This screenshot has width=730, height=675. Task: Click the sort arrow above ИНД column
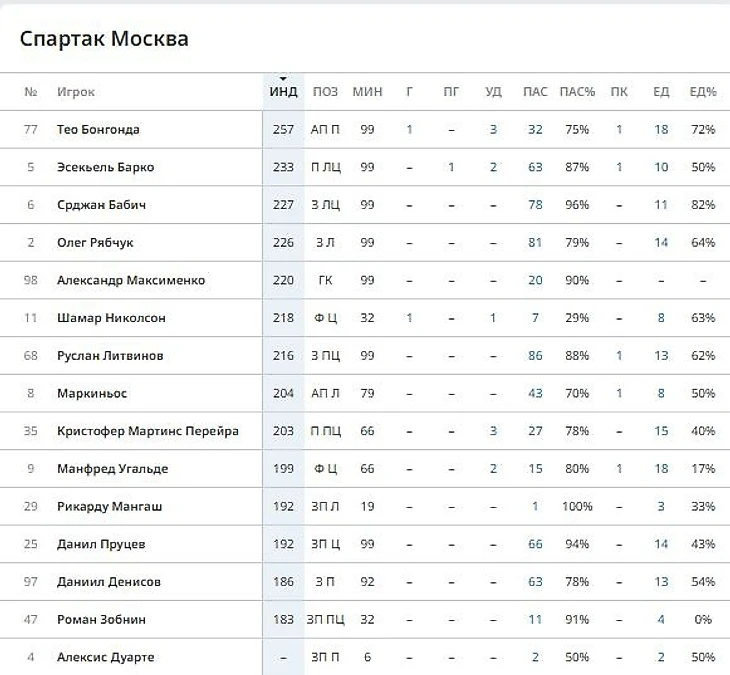tap(283, 79)
